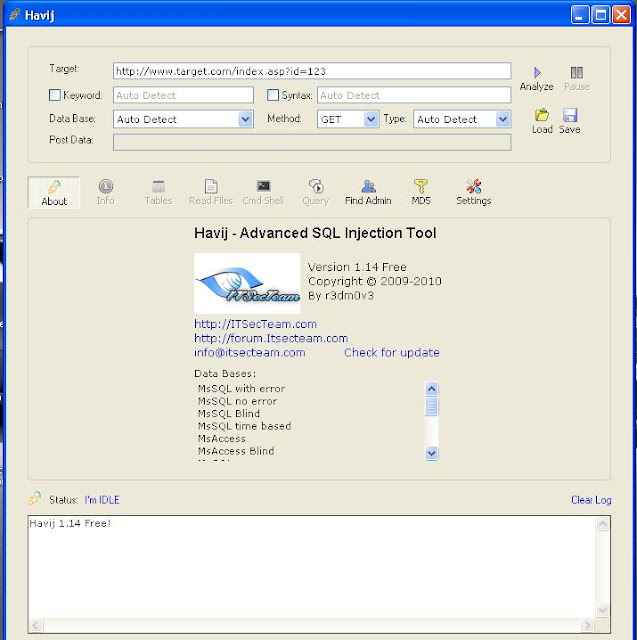Image resolution: width=637 pixels, height=640 pixels.
Task: Click the Load folder icon
Action: pyautogui.click(x=542, y=115)
